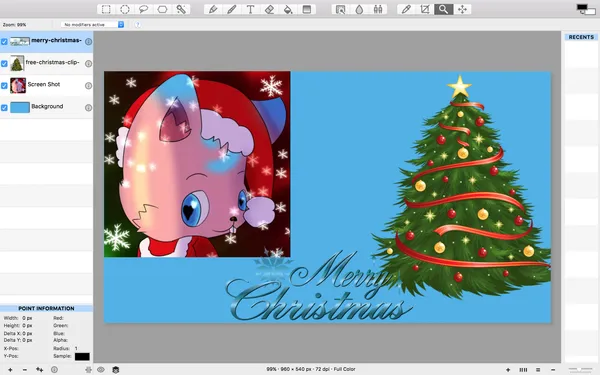Open info for the free-christmas-clip layer
This screenshot has height=375, width=600.
(x=88, y=64)
